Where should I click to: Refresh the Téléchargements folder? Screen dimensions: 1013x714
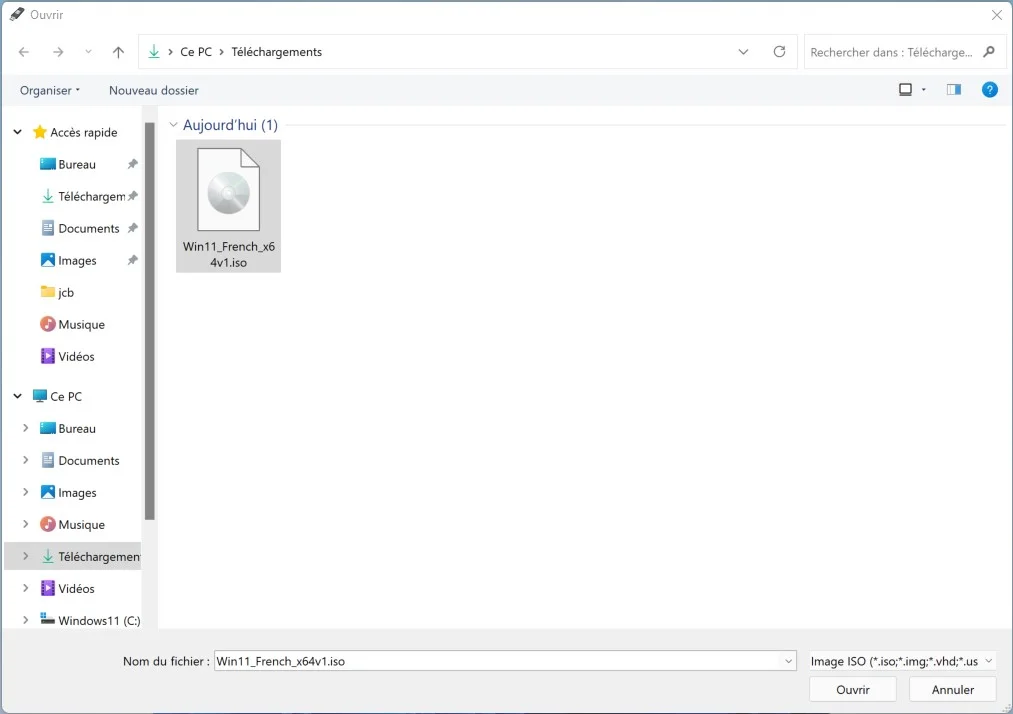[x=779, y=51]
